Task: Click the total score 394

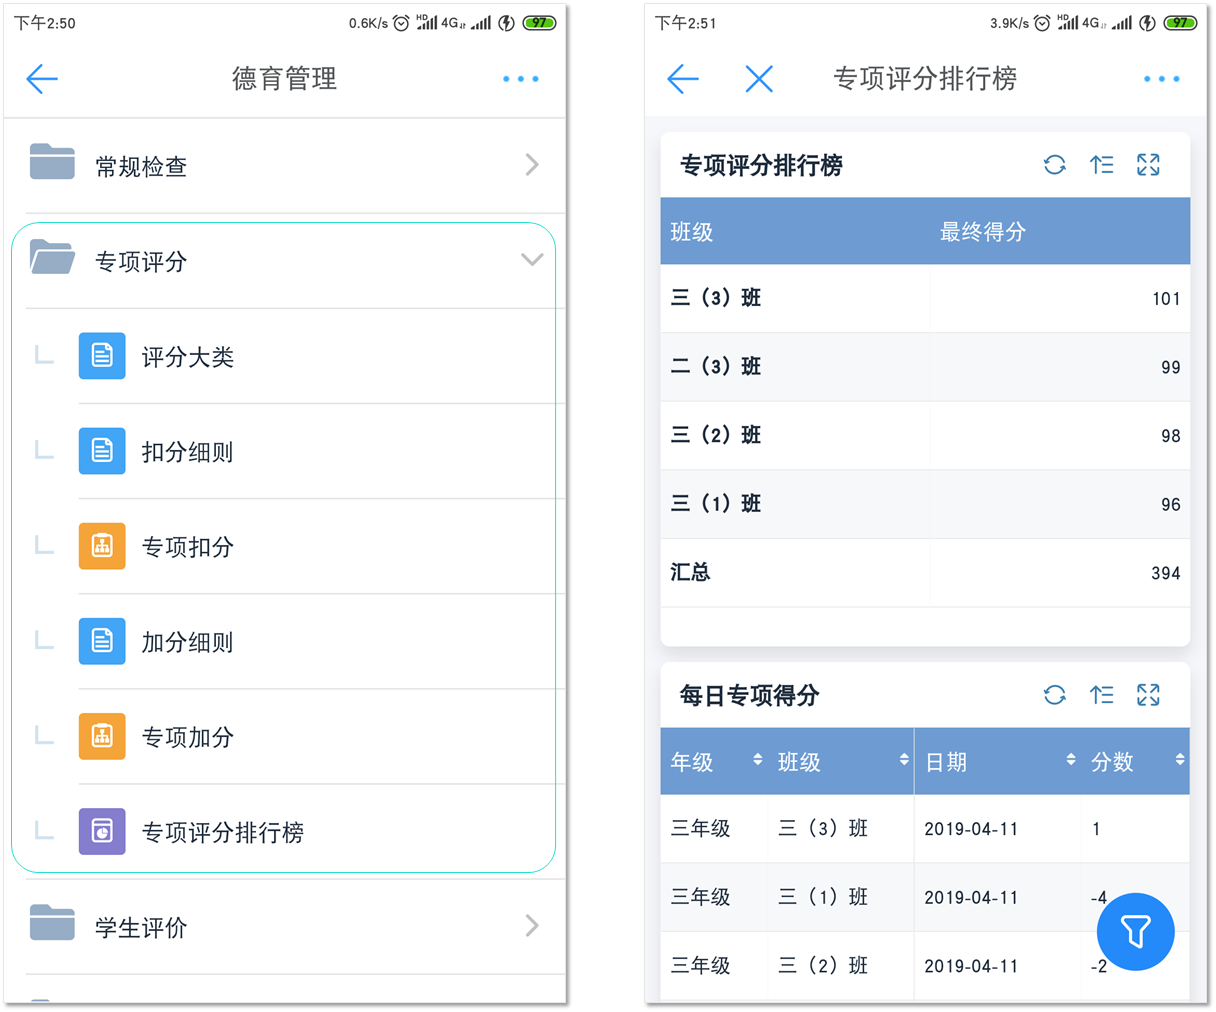Action: [x=1166, y=573]
